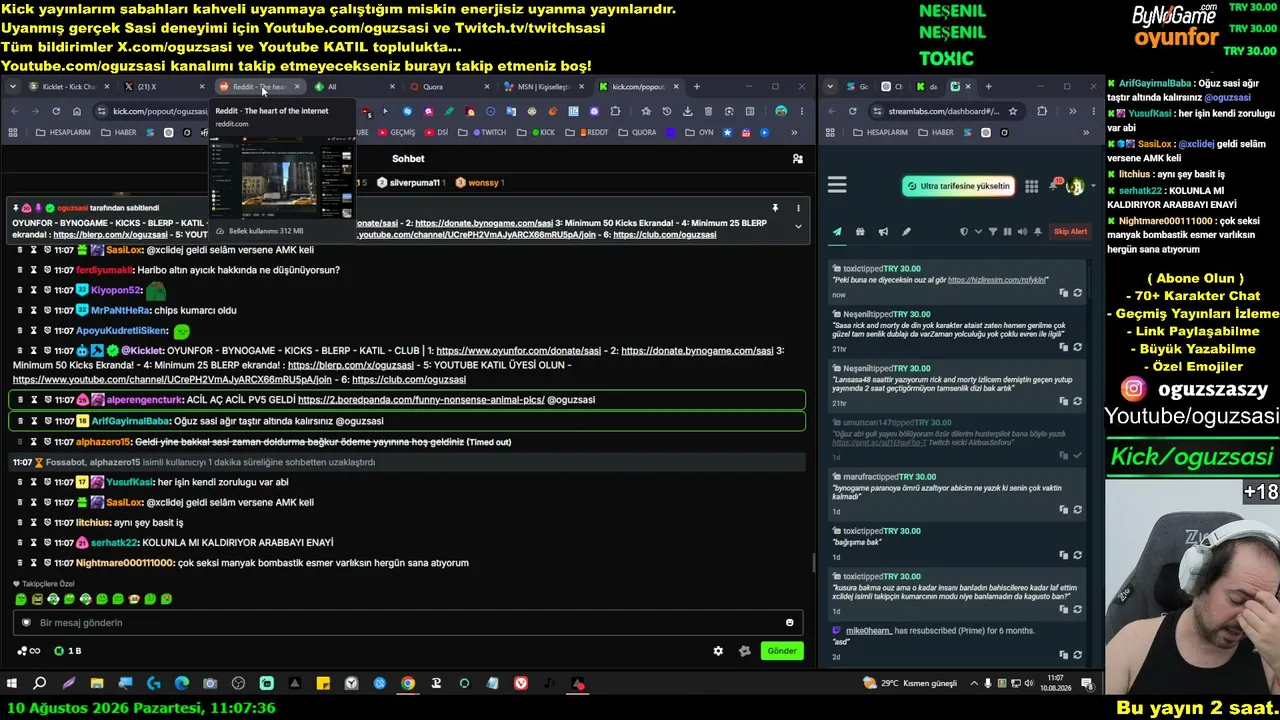Click the Kicklet oyunfor.com/donate/sasi link
Image resolution: width=1280 pixels, height=720 pixels.
(519, 351)
